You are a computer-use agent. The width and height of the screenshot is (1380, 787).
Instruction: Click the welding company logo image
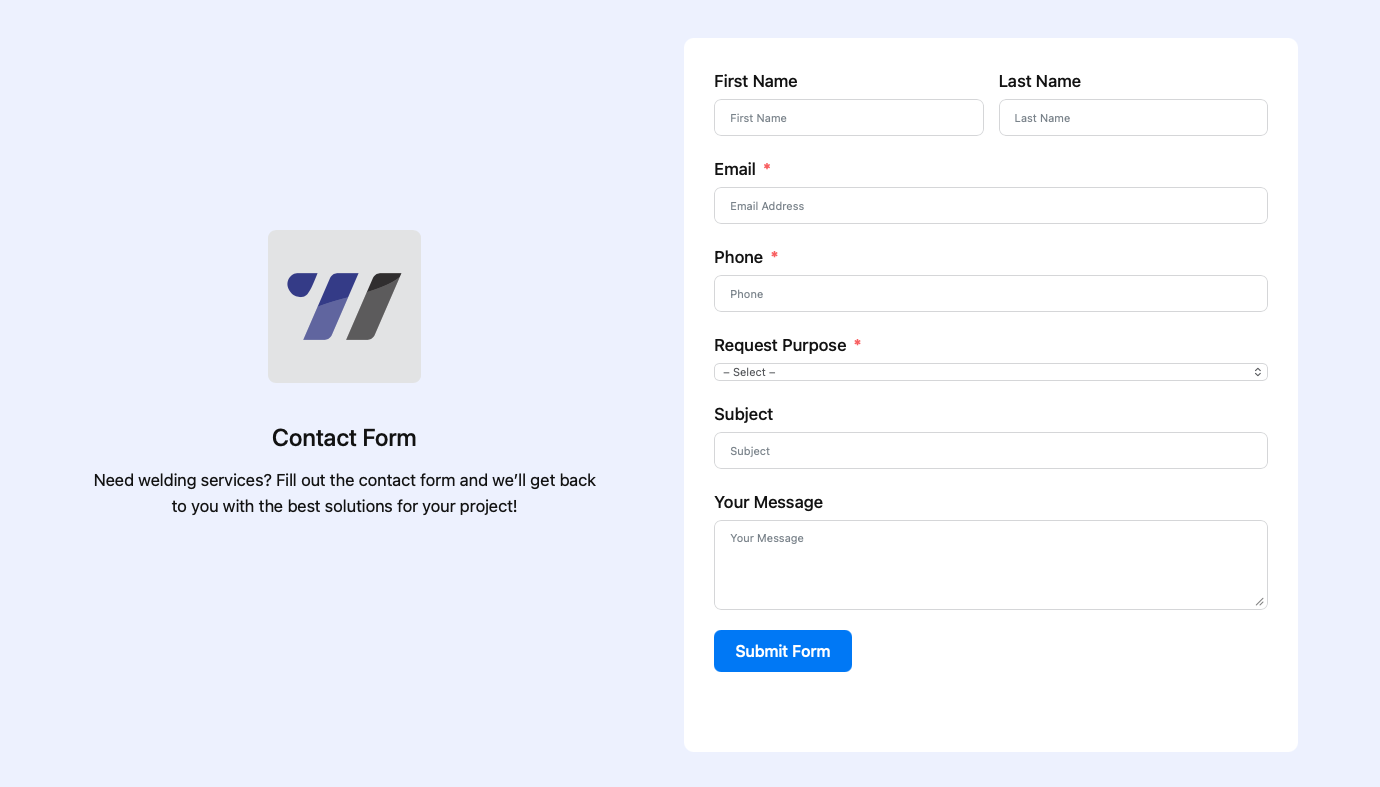coord(344,306)
